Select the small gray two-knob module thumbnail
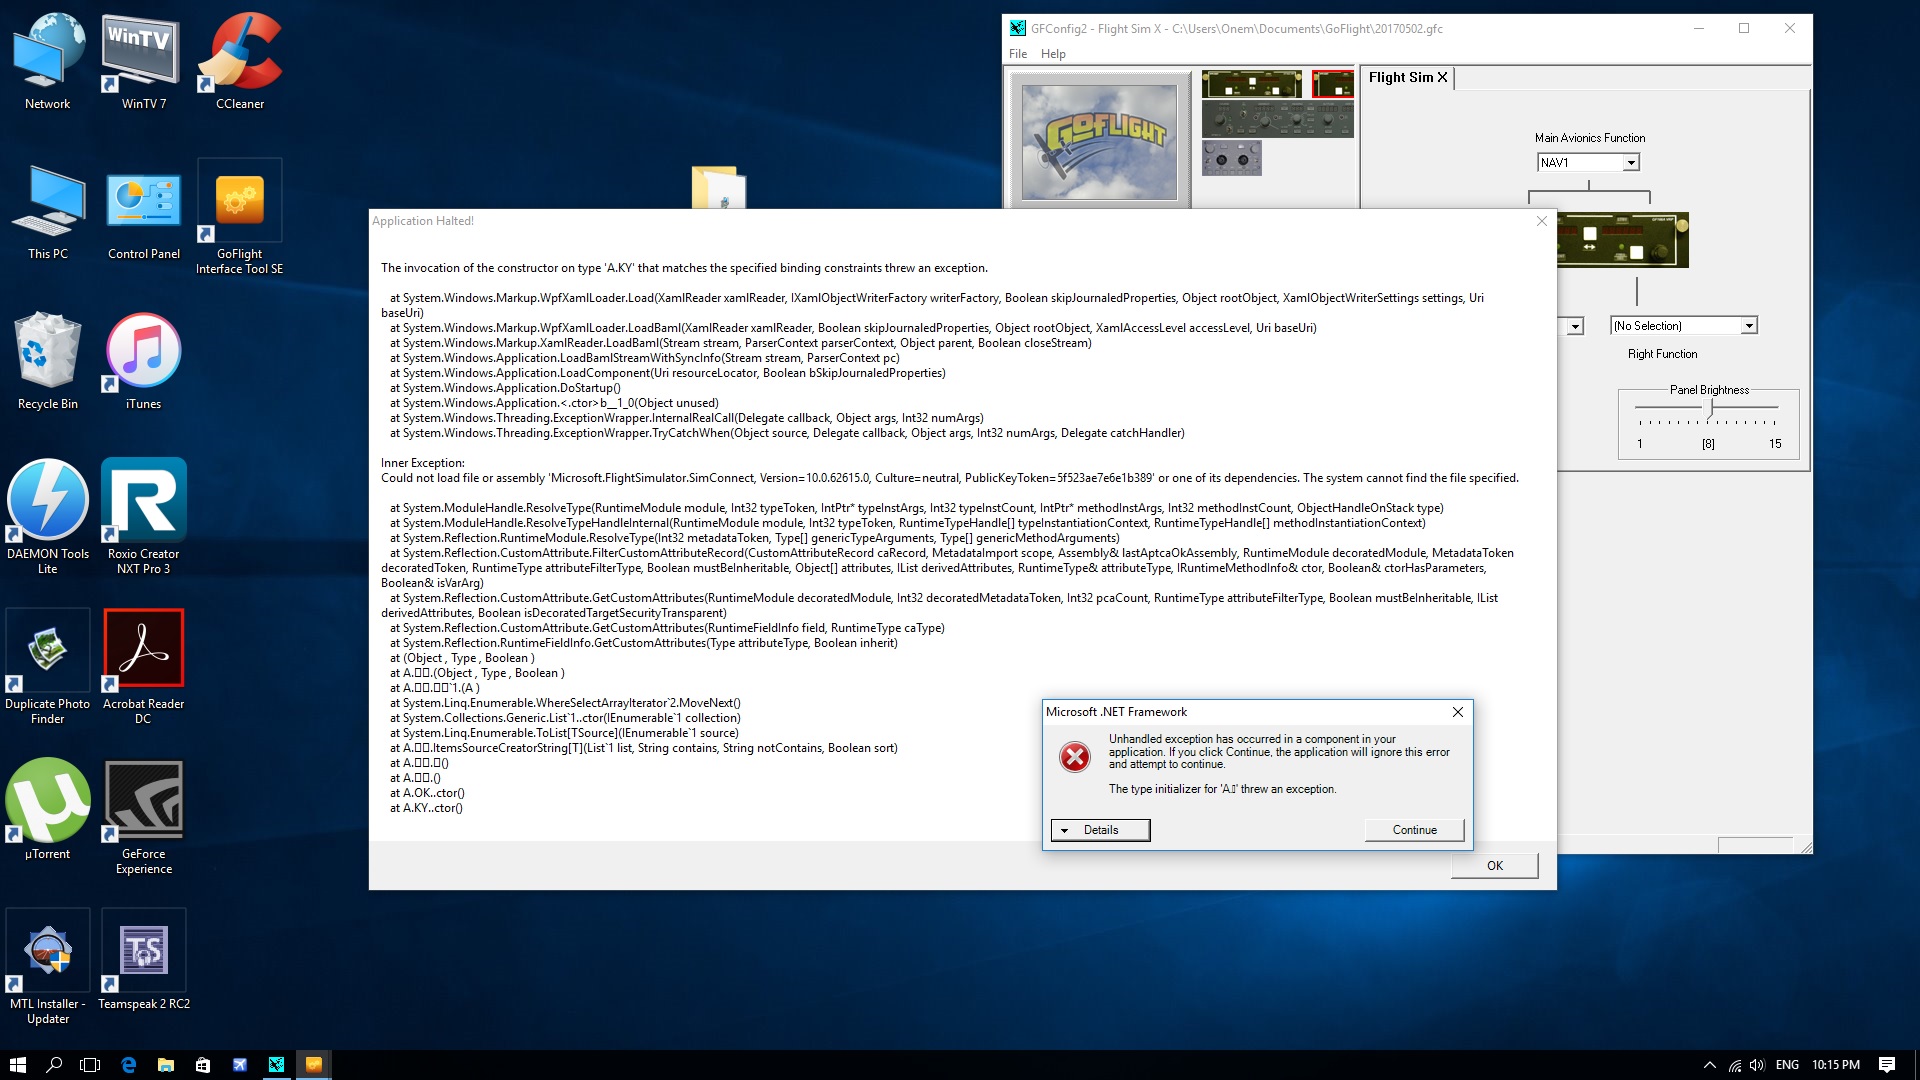 point(1231,158)
